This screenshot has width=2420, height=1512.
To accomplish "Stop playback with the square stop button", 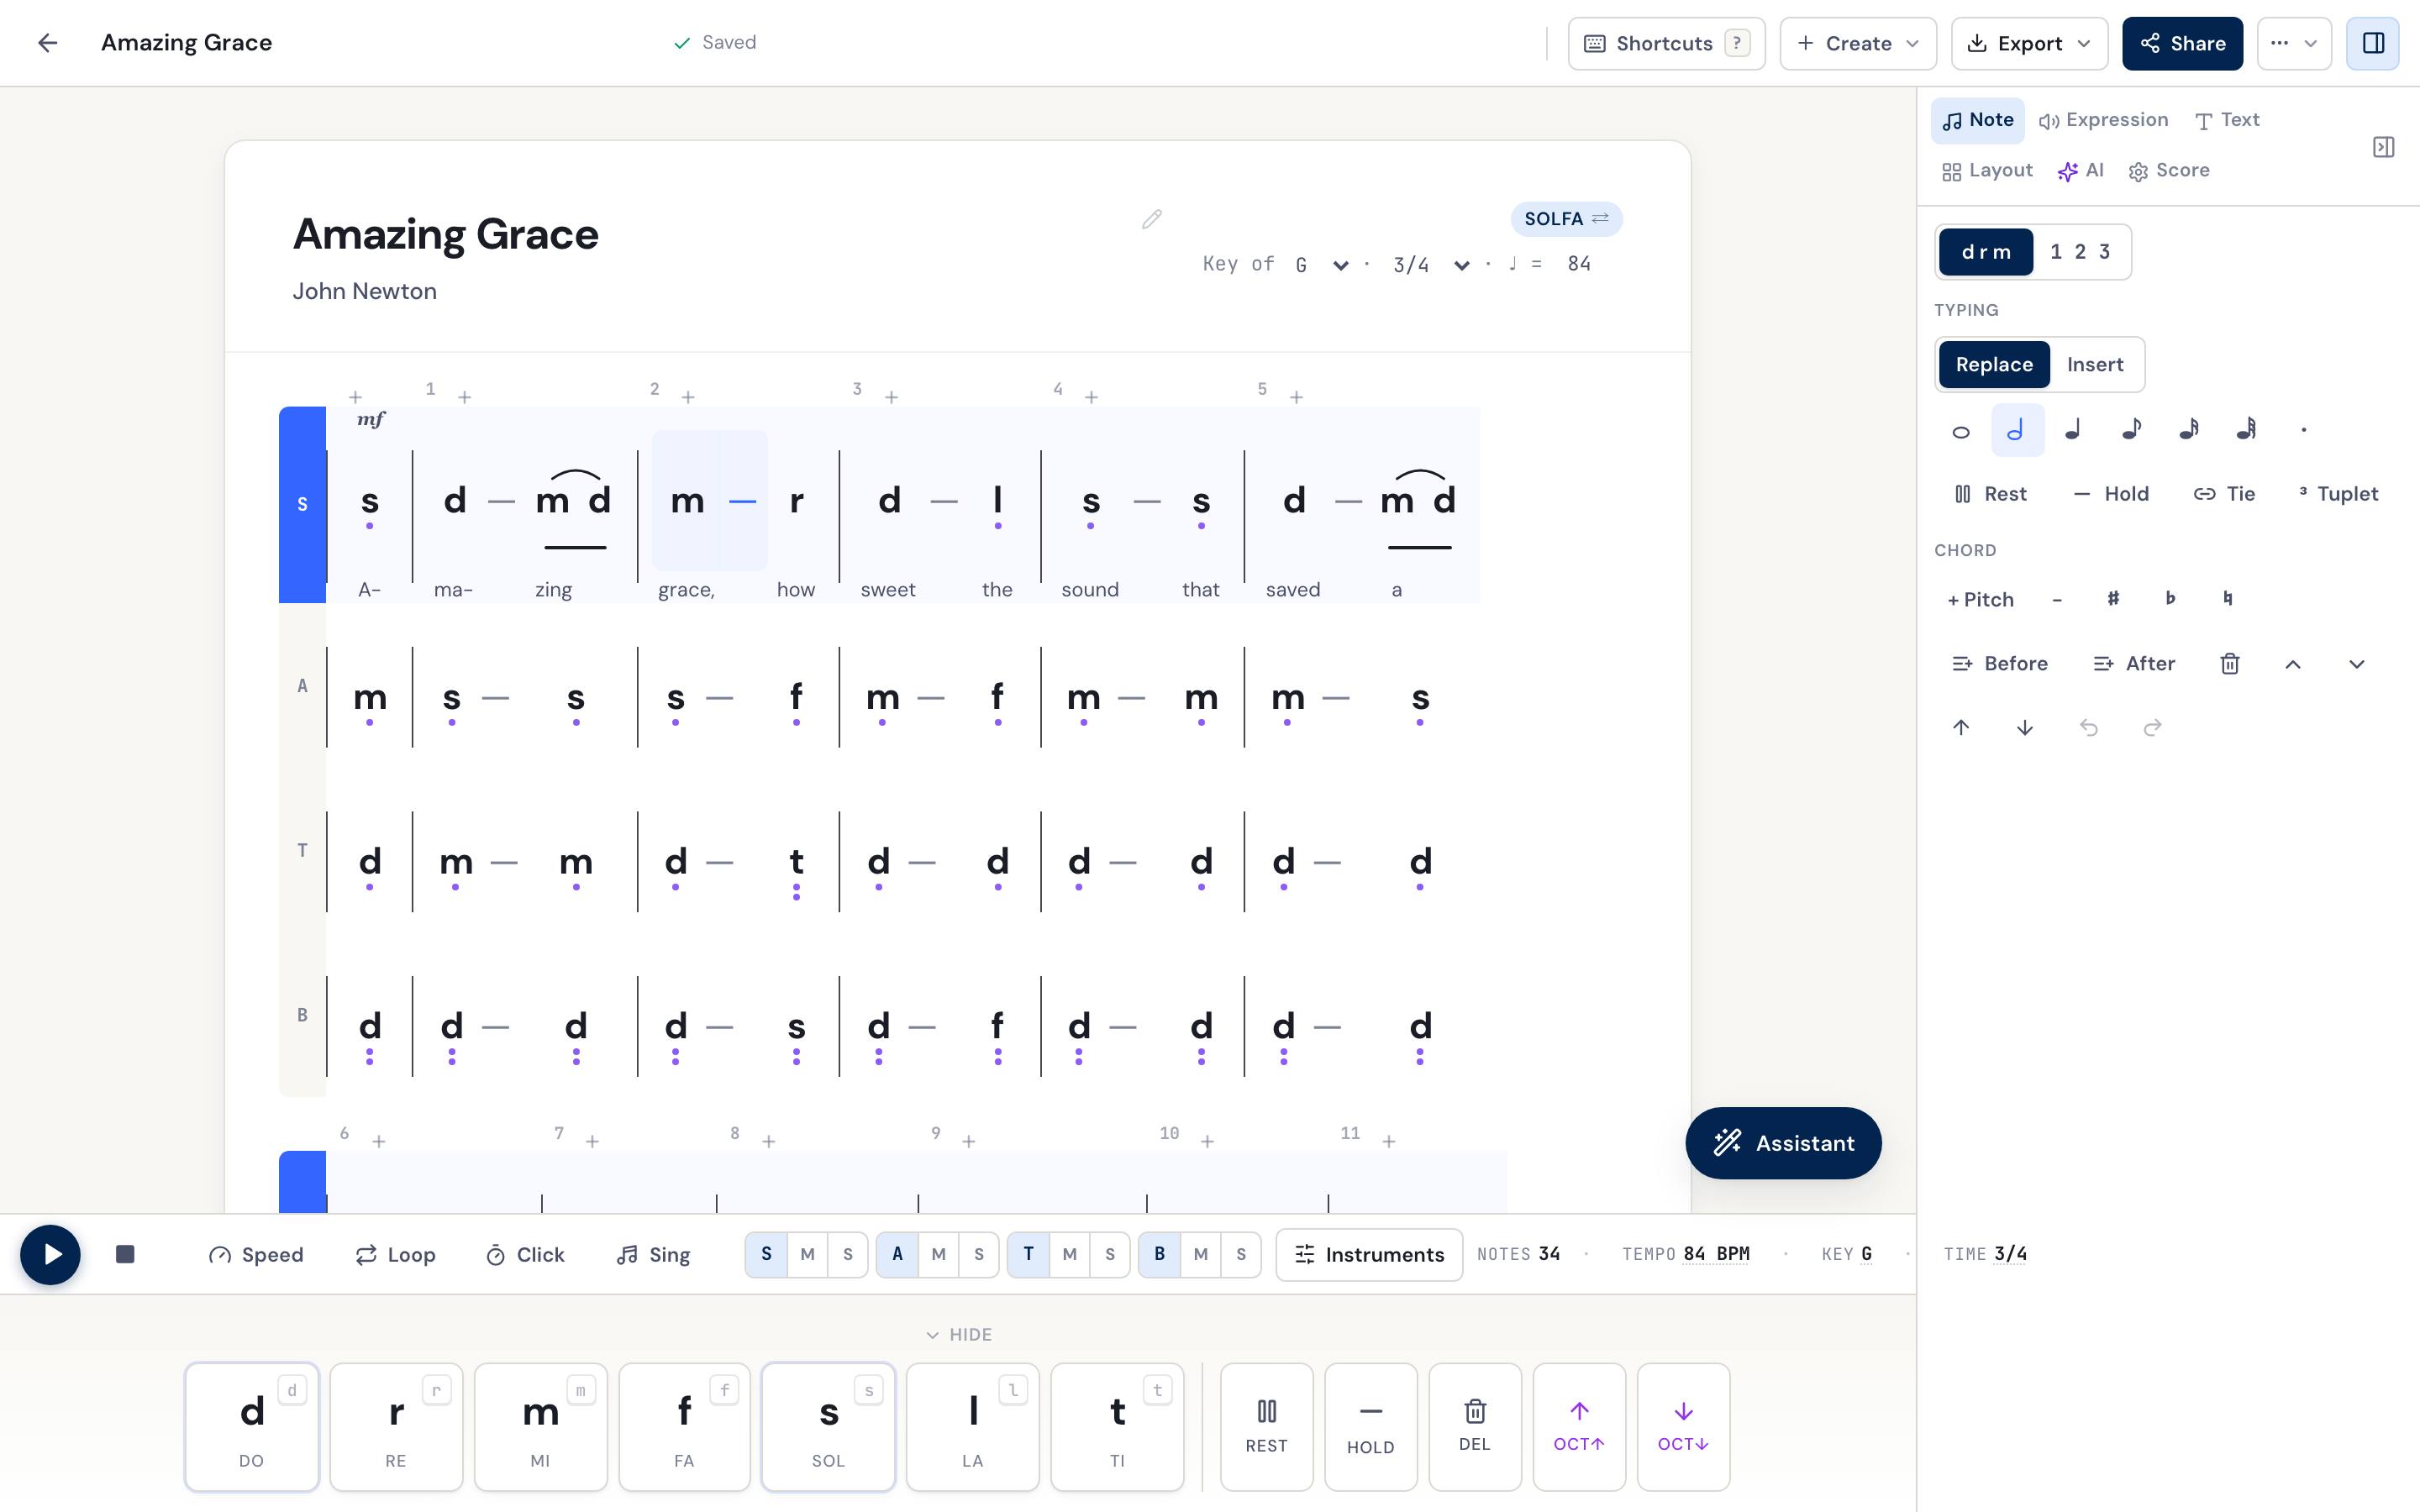I will click(125, 1254).
